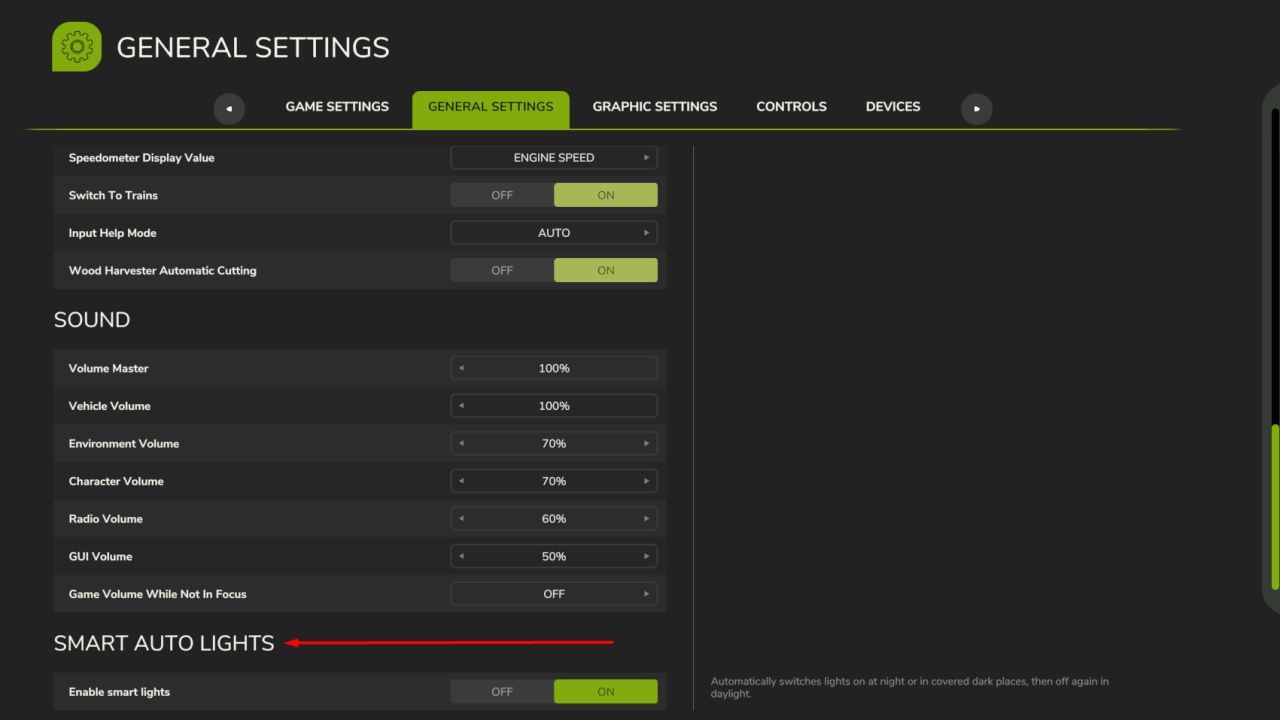Increase Environment Volume with right arrow
The width and height of the screenshot is (1280, 720).
(646, 443)
